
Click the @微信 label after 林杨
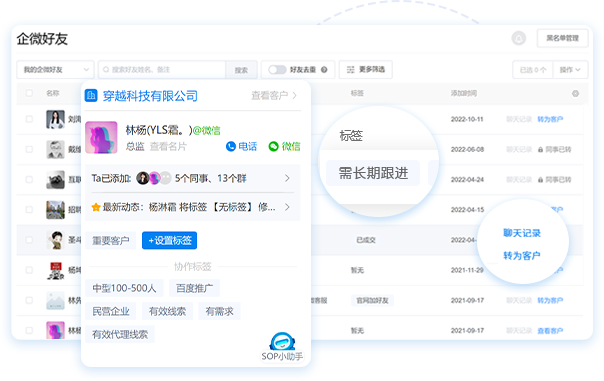click(206, 131)
